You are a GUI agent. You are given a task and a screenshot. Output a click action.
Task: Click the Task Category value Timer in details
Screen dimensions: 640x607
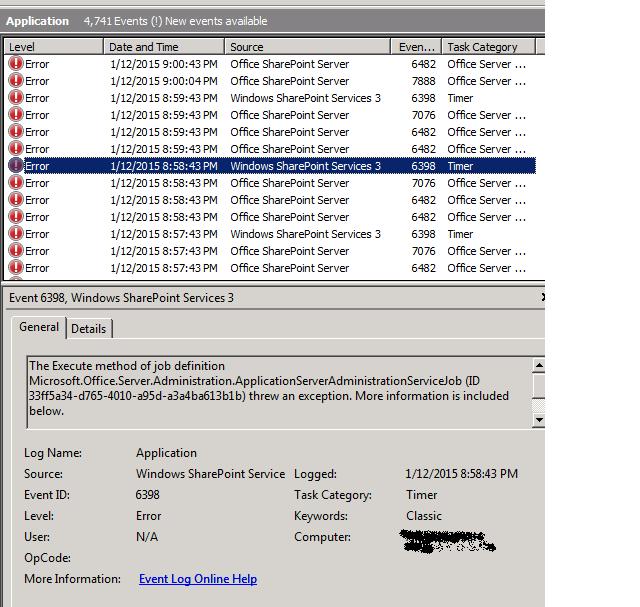[422, 495]
